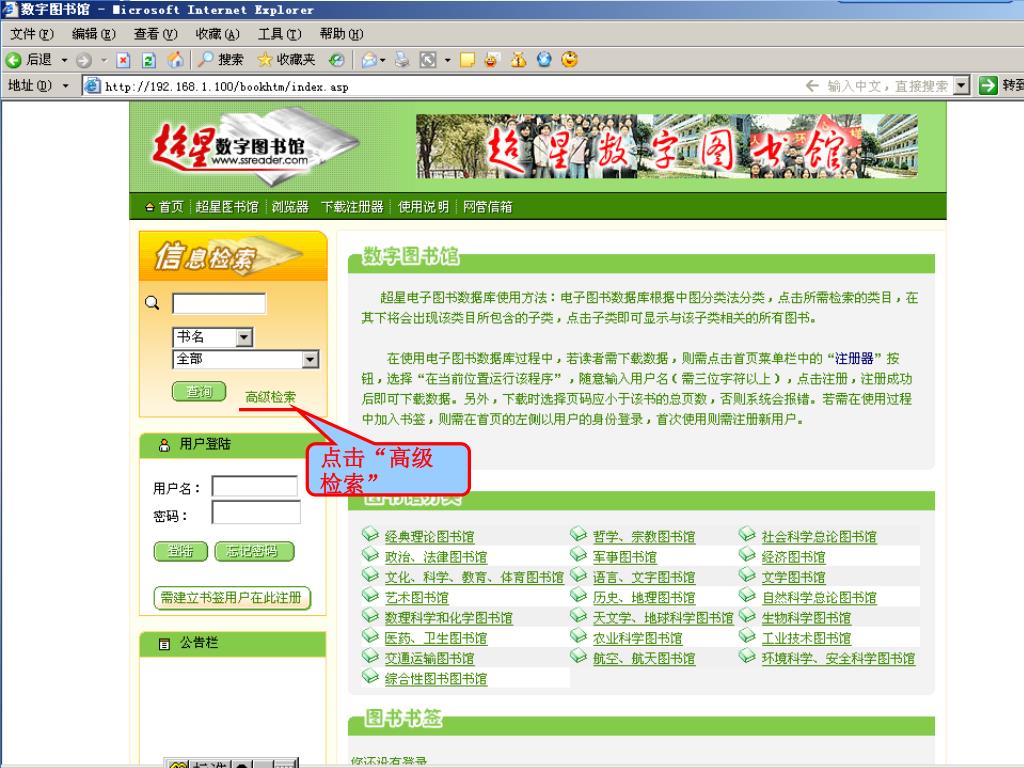Open the address bar dropdown arrow
Image resolution: width=1024 pixels, height=768 pixels.
pos(961,86)
